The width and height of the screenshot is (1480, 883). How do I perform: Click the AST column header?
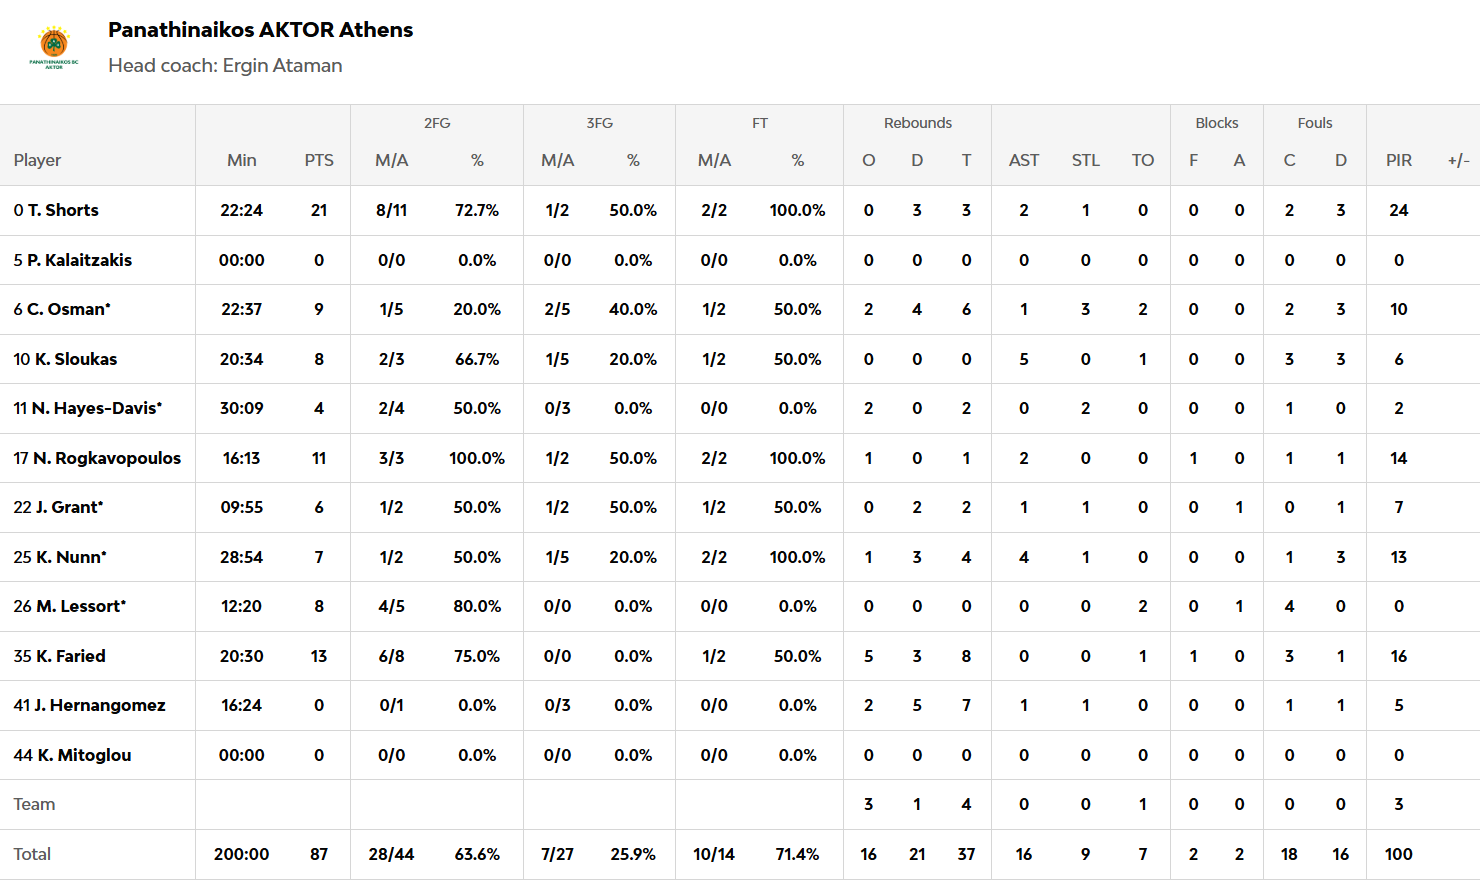tap(1023, 160)
